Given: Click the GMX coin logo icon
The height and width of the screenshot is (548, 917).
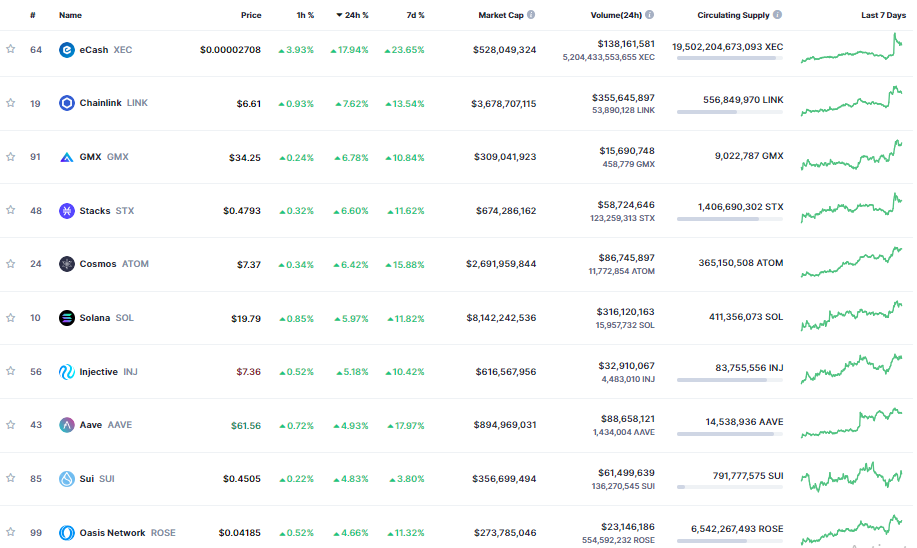Looking at the screenshot, I should pos(67,157).
